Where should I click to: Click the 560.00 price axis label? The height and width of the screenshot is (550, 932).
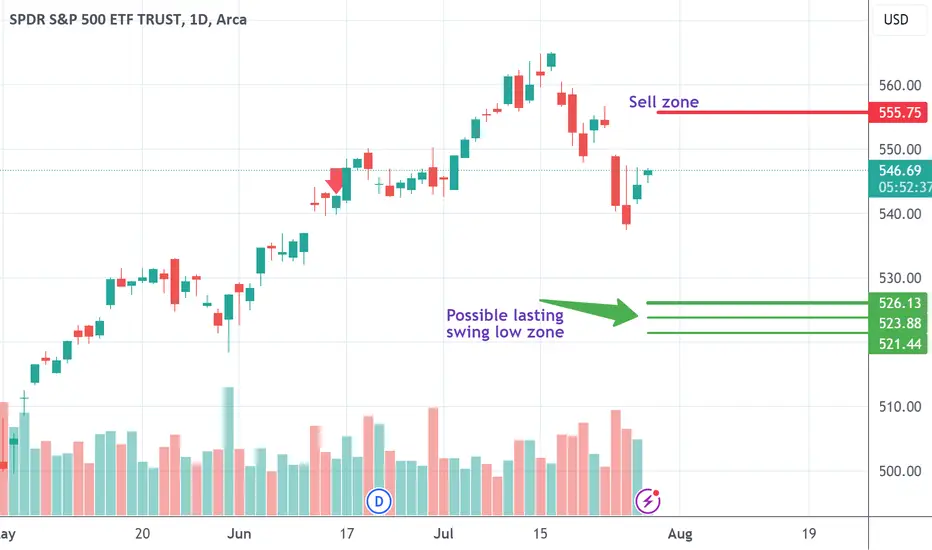pos(900,86)
